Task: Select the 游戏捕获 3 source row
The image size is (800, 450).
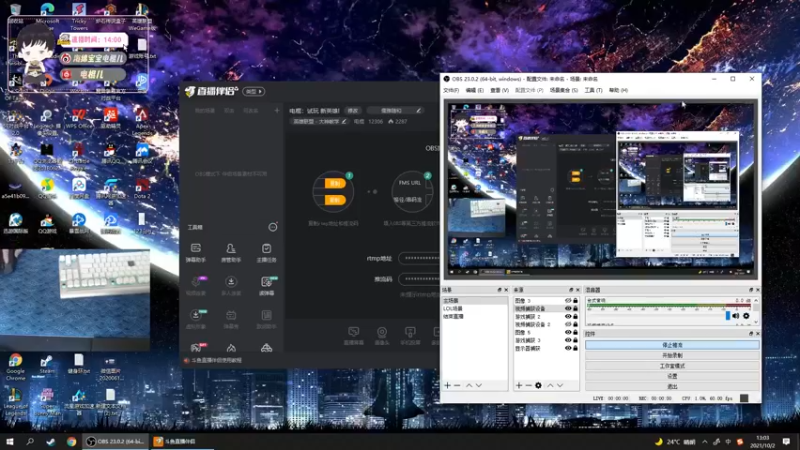Action: pos(546,340)
